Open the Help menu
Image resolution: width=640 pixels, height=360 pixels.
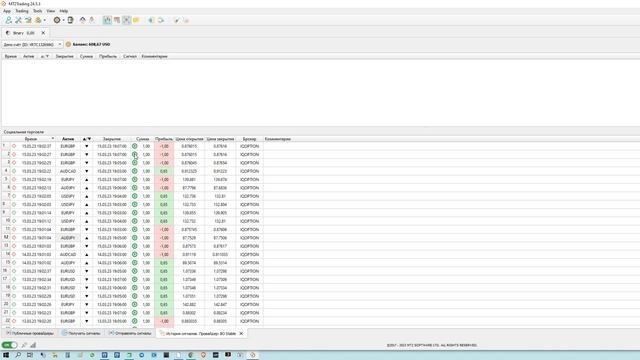pos(64,11)
